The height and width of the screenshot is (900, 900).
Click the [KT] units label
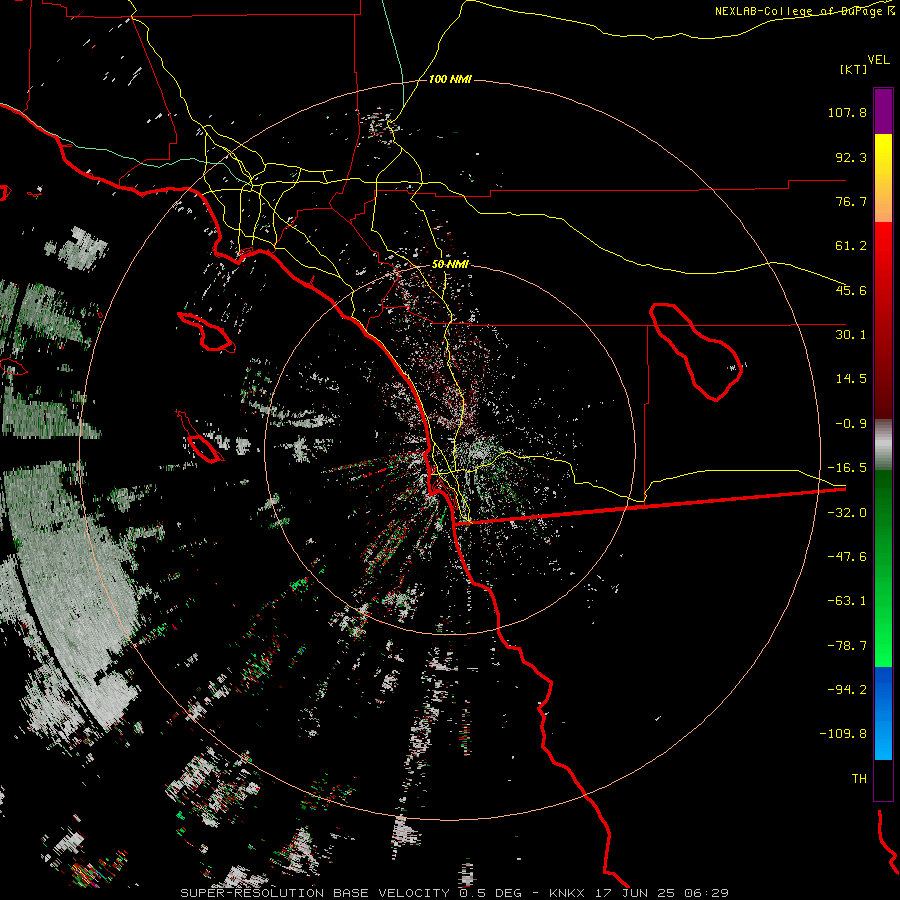pos(854,69)
